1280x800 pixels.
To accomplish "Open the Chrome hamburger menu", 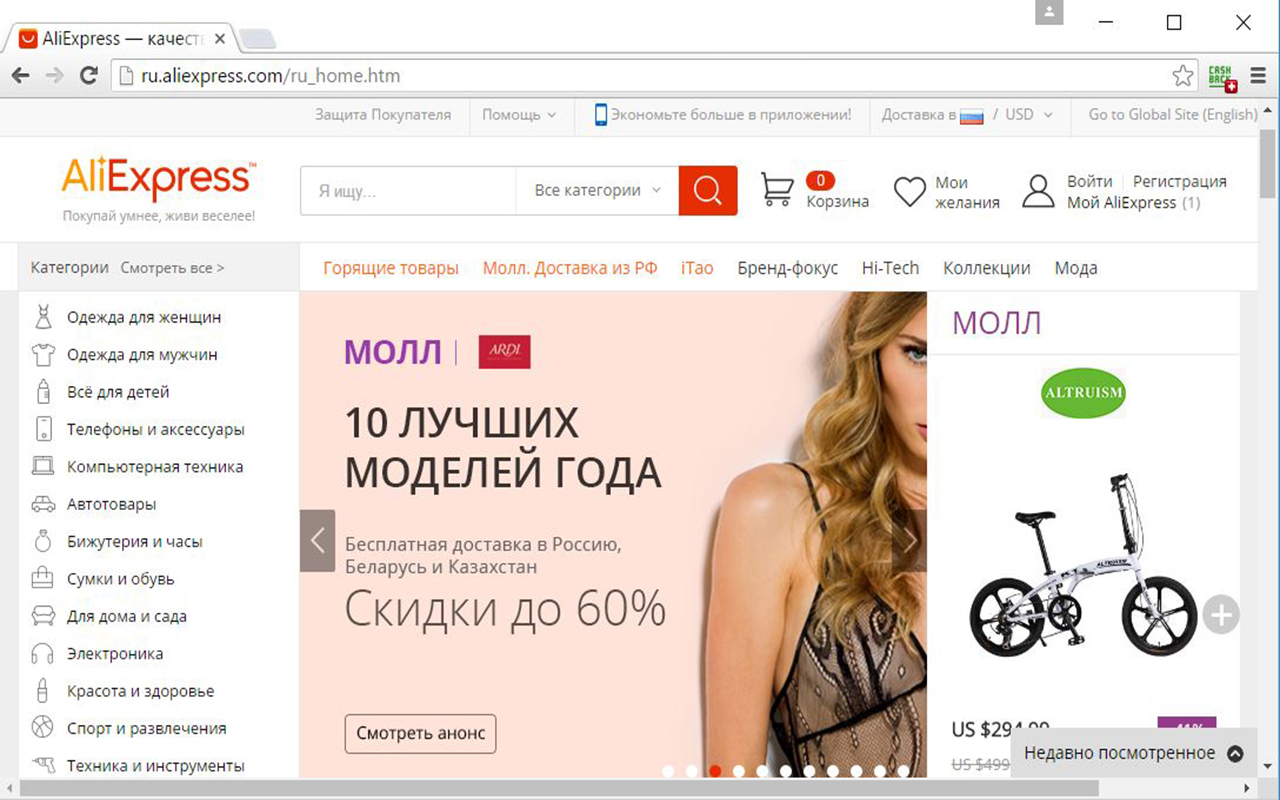I will [x=1258, y=75].
